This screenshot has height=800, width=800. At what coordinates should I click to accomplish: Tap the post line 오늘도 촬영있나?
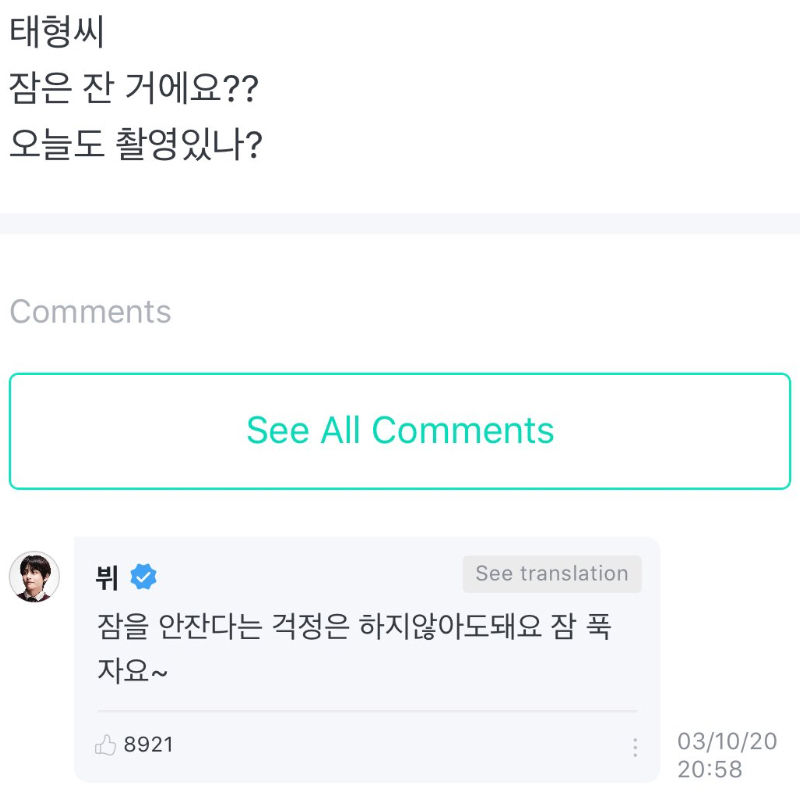[135, 146]
